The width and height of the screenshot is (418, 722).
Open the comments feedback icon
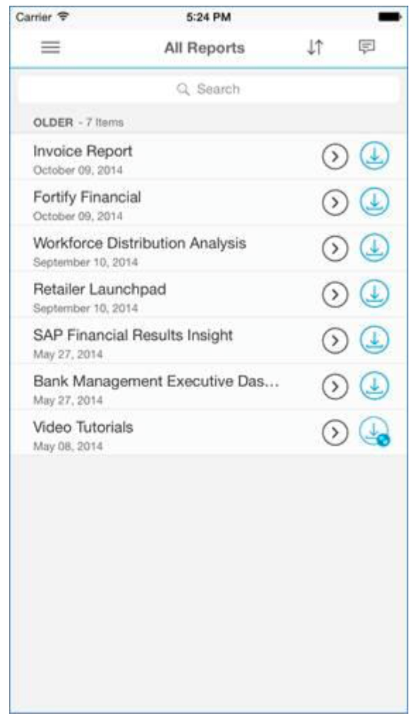367,47
